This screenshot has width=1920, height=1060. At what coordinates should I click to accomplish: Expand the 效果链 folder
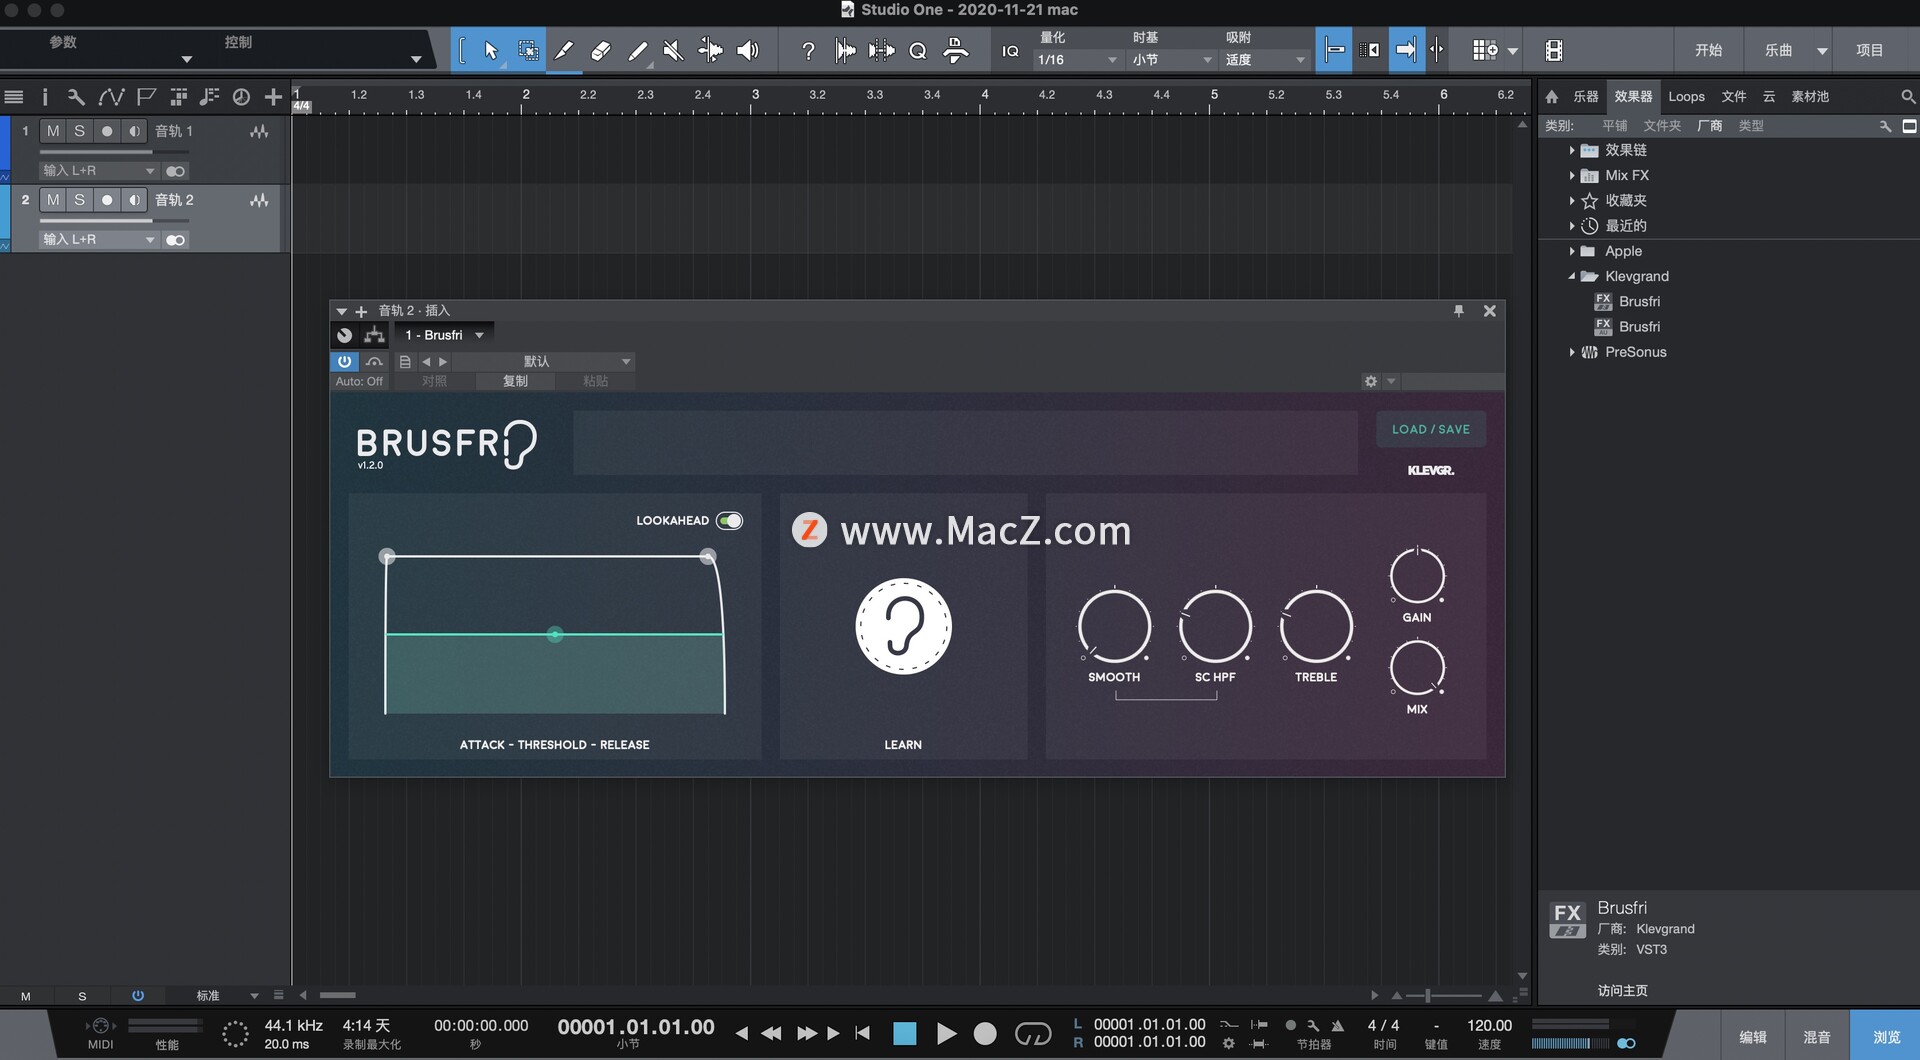tap(1572, 150)
